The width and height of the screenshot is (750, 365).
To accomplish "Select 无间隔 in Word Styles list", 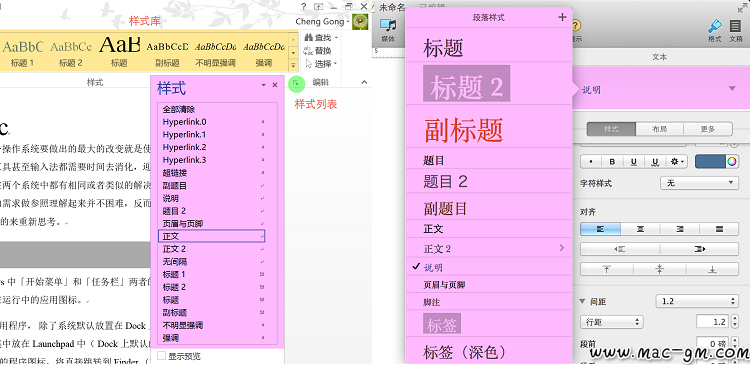I will [x=211, y=262].
